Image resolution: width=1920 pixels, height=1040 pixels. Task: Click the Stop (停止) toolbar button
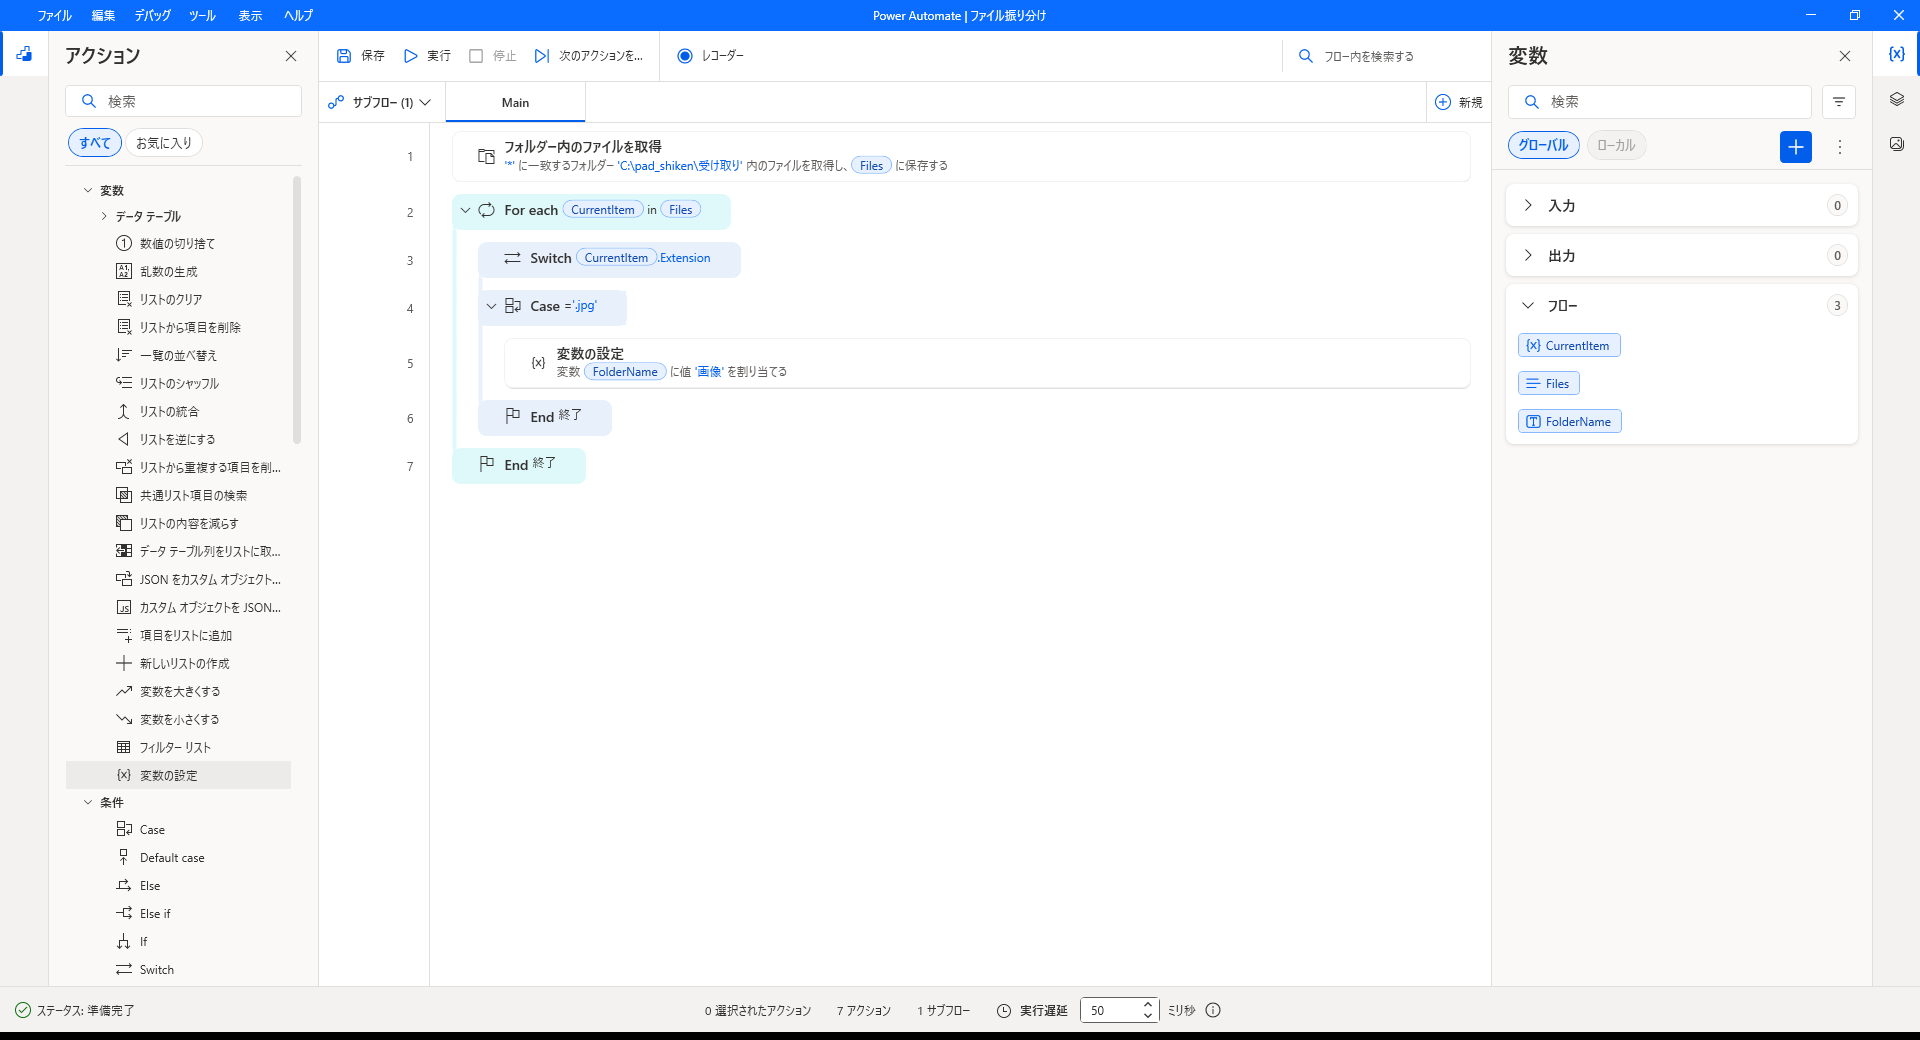(x=493, y=56)
